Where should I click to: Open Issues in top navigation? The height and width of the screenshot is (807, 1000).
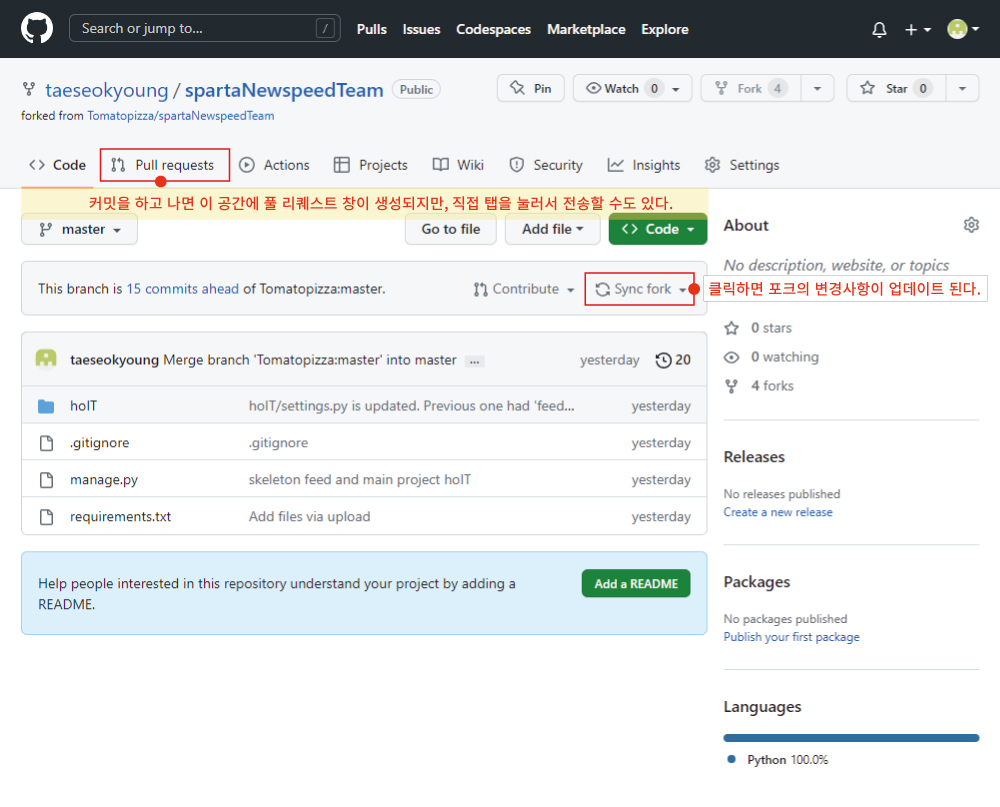[x=421, y=29]
